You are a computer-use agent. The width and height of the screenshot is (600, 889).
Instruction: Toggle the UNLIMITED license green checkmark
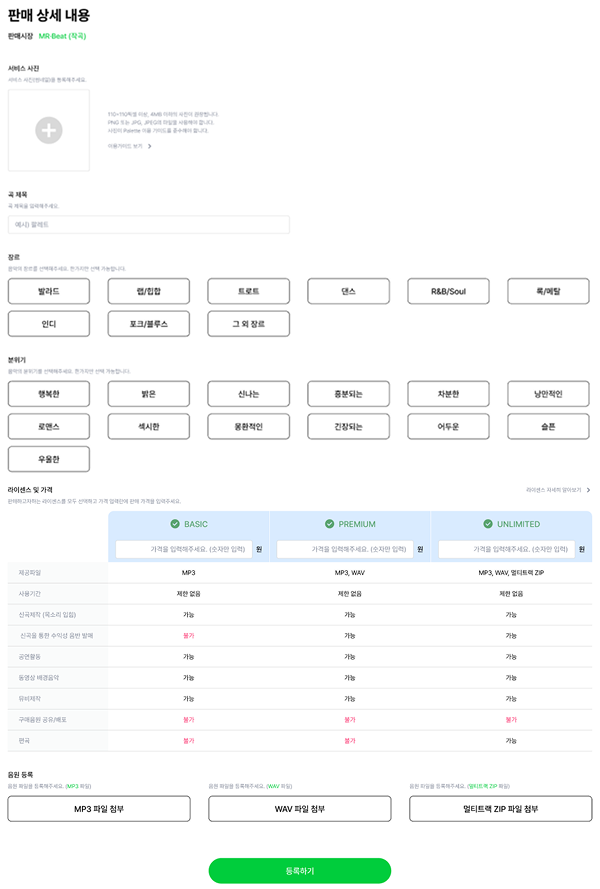[488, 524]
